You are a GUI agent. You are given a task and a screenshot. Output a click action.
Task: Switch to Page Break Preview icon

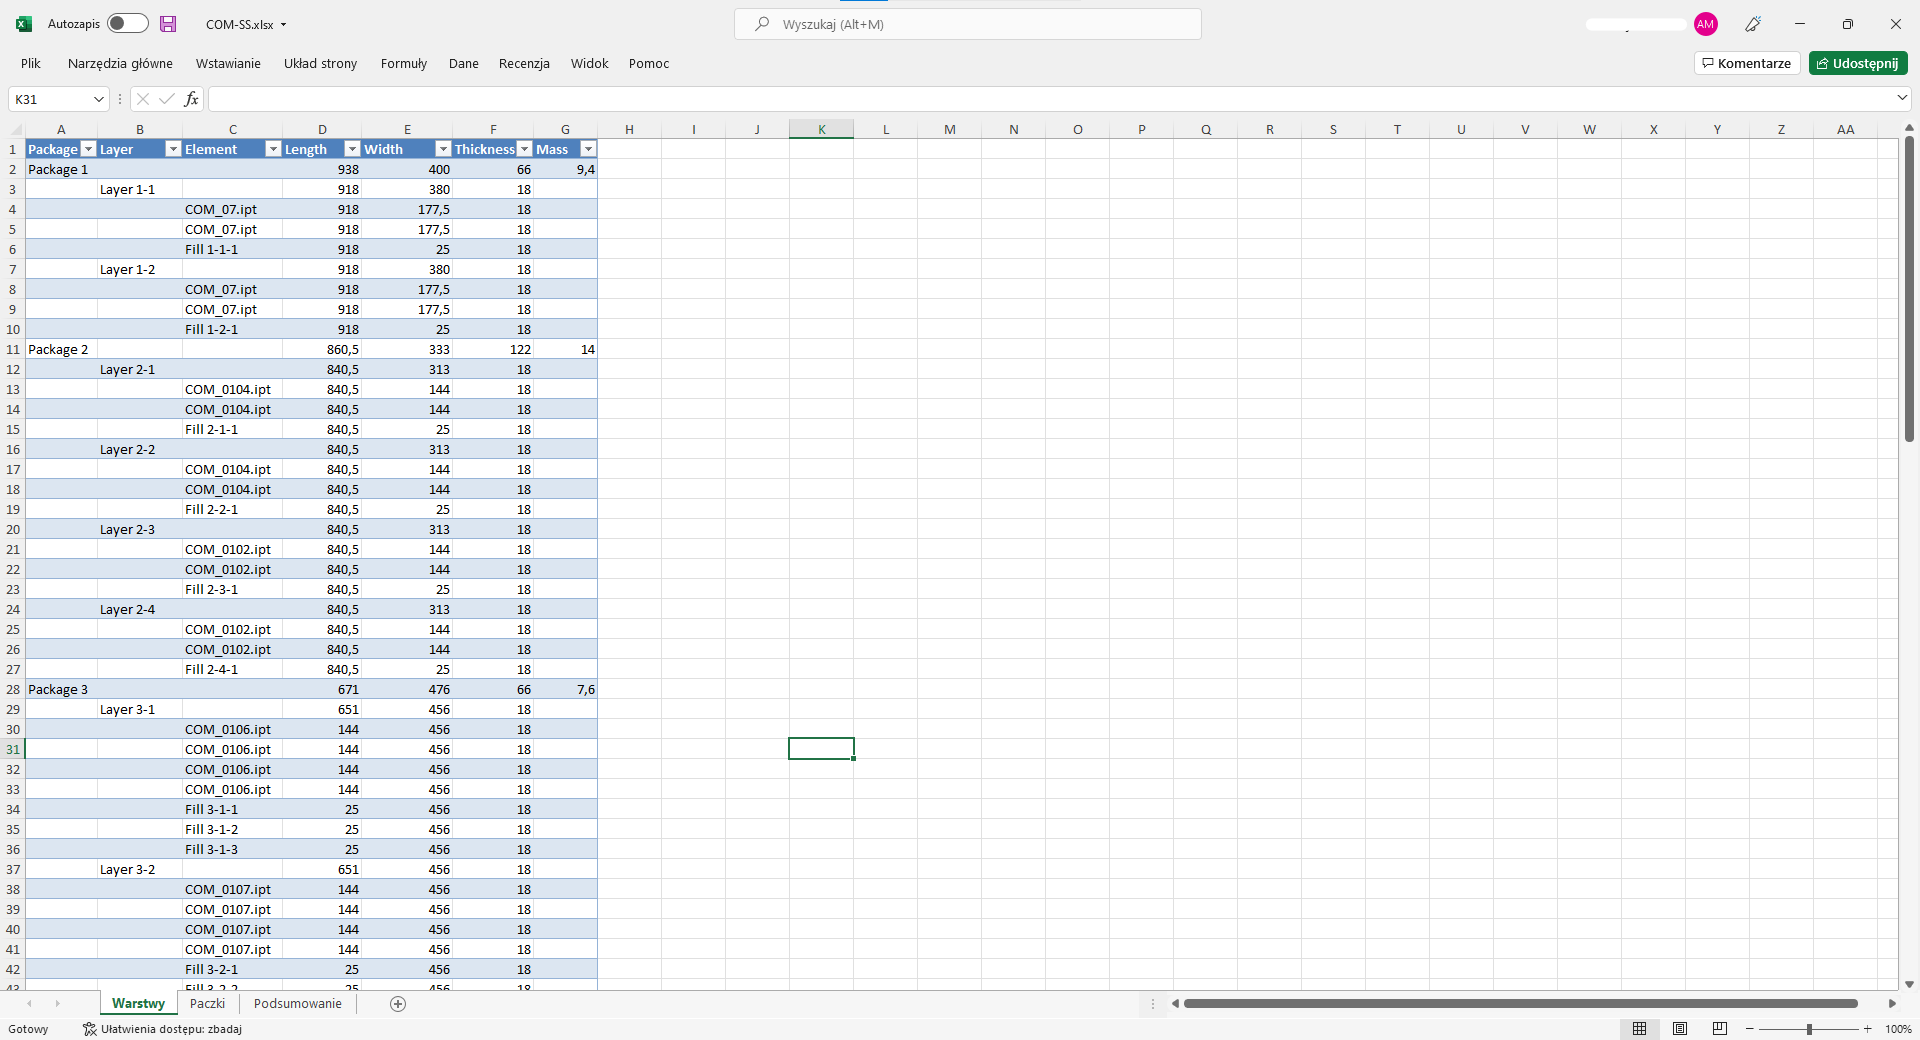click(x=1720, y=1029)
